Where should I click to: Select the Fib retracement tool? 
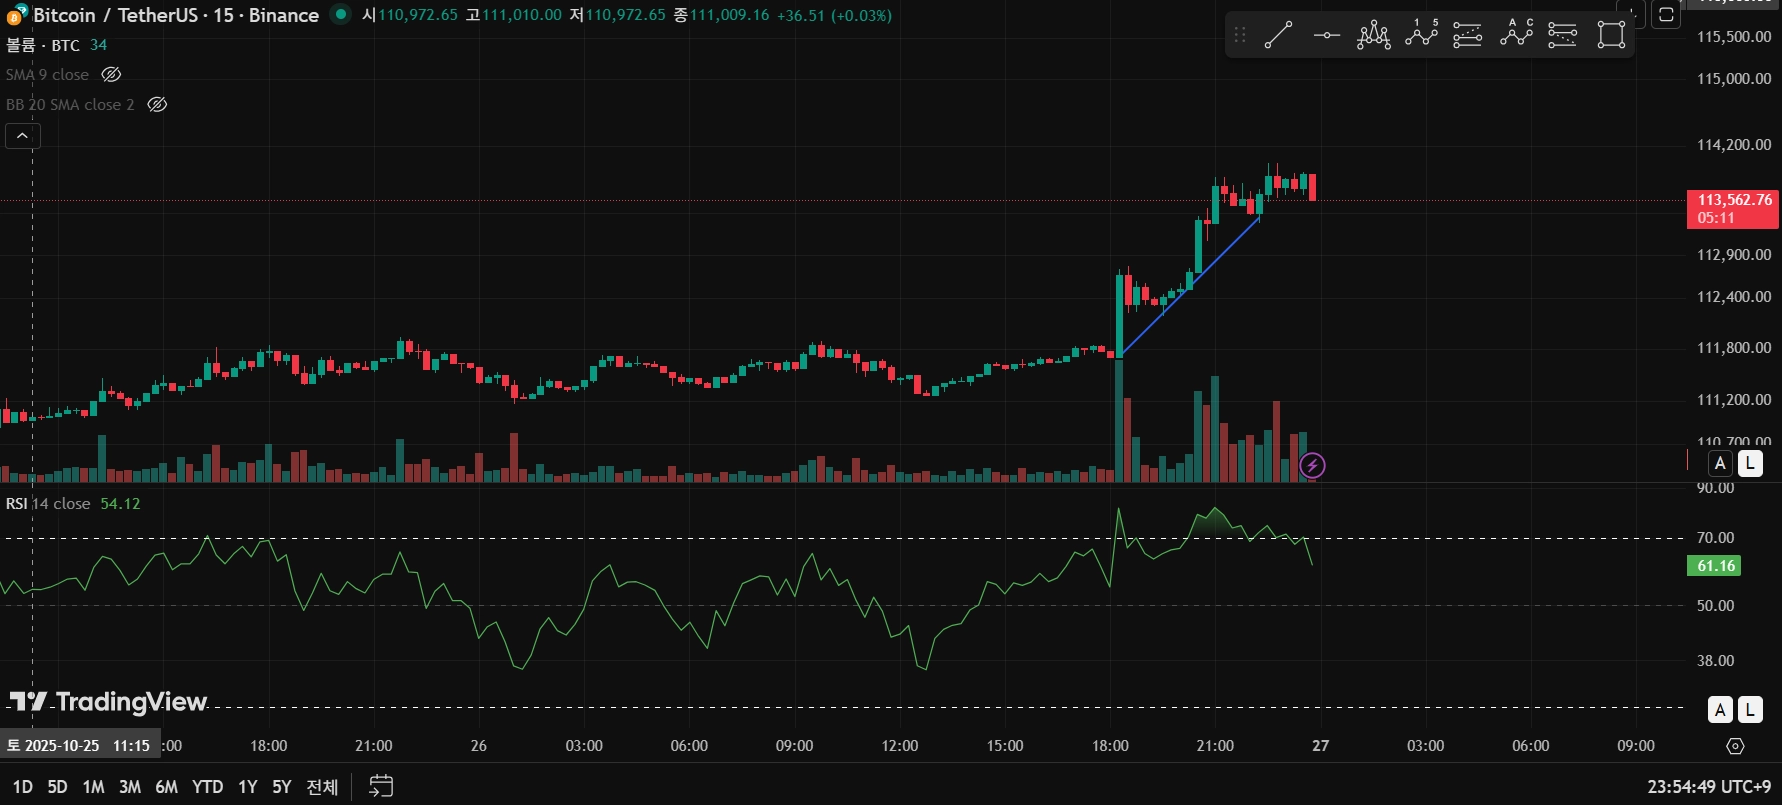(x=1467, y=35)
